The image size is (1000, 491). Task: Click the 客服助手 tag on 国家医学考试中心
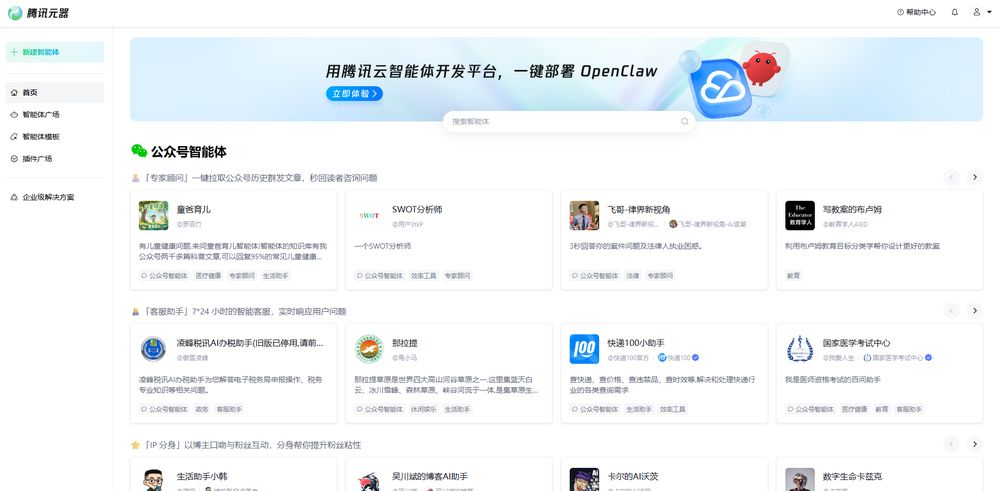(x=909, y=409)
